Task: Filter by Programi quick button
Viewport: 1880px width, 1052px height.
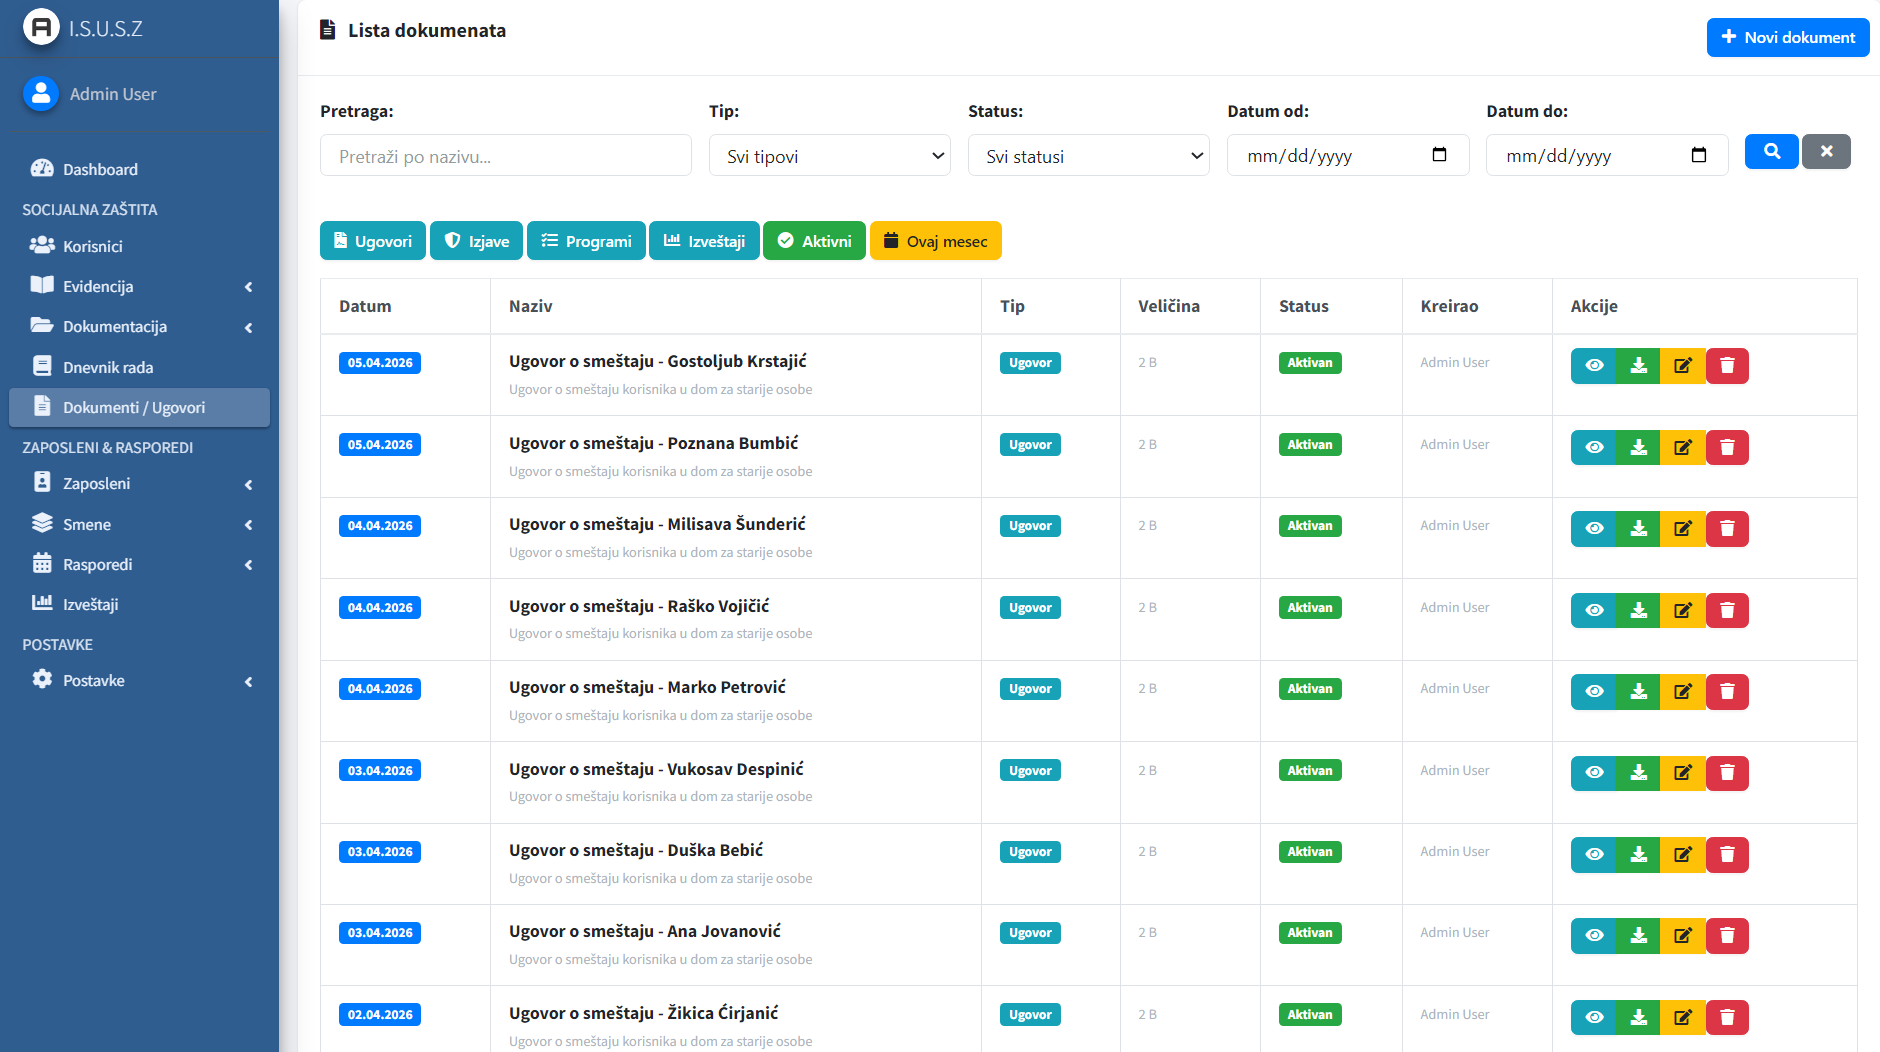Action: coord(586,241)
